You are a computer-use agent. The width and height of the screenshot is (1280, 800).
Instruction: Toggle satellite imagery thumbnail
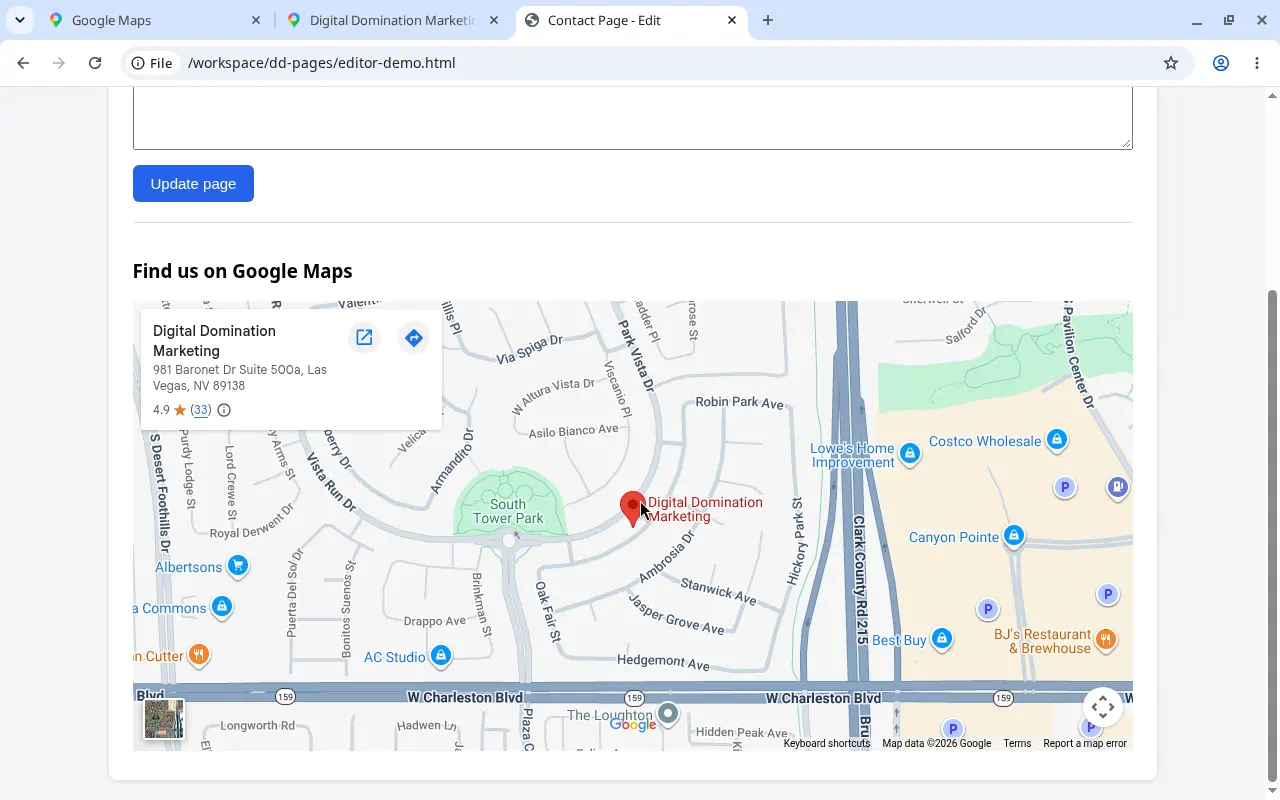[x=164, y=719]
